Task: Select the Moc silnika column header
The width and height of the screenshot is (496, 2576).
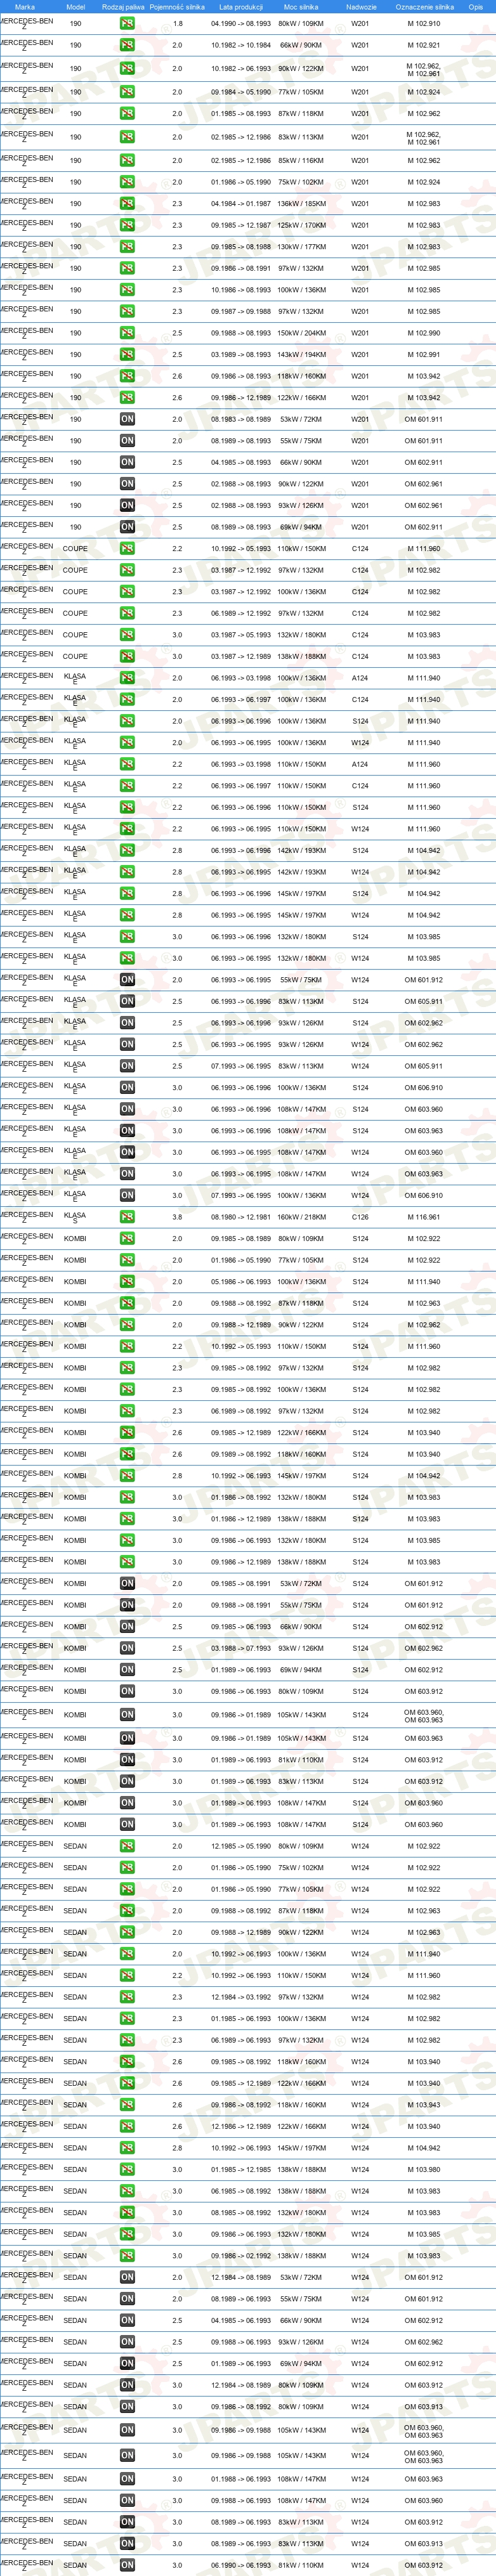Action: (x=301, y=7)
